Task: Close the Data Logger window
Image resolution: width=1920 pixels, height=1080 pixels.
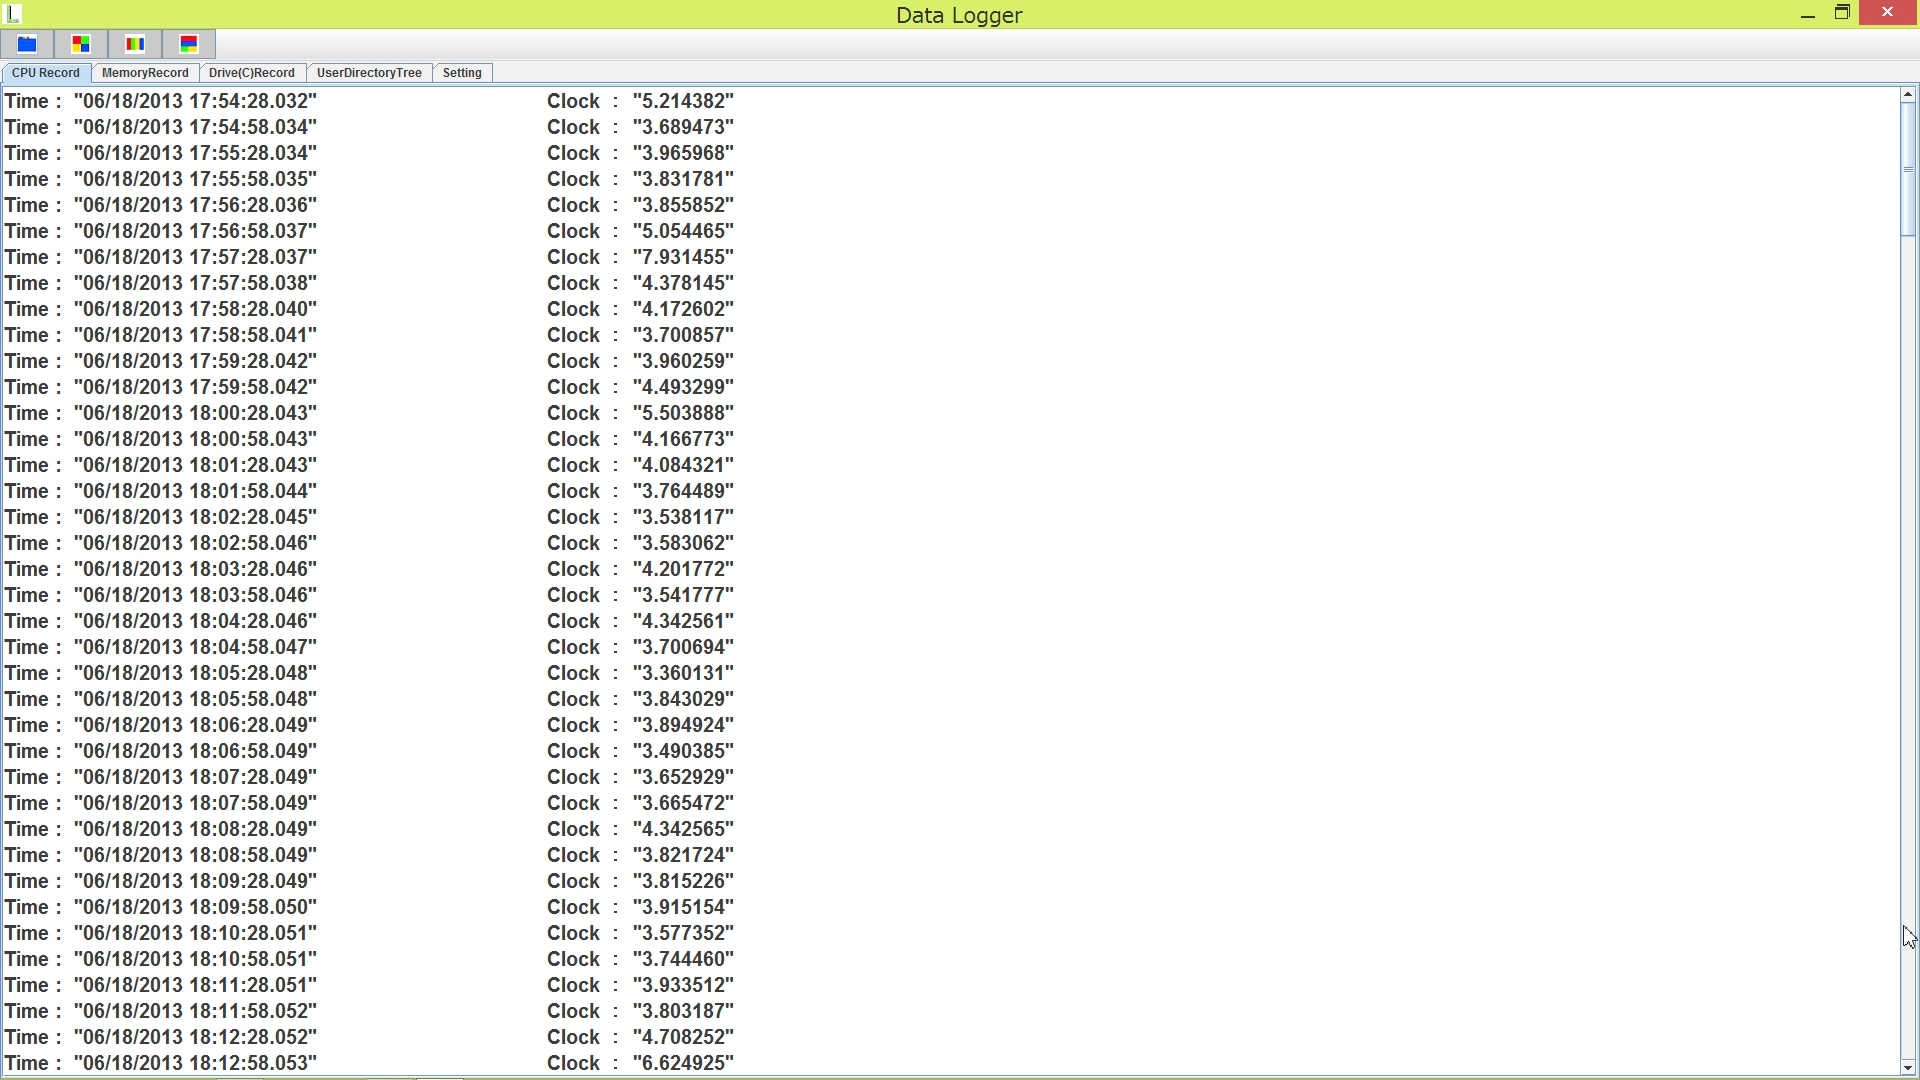Action: [x=1887, y=13]
